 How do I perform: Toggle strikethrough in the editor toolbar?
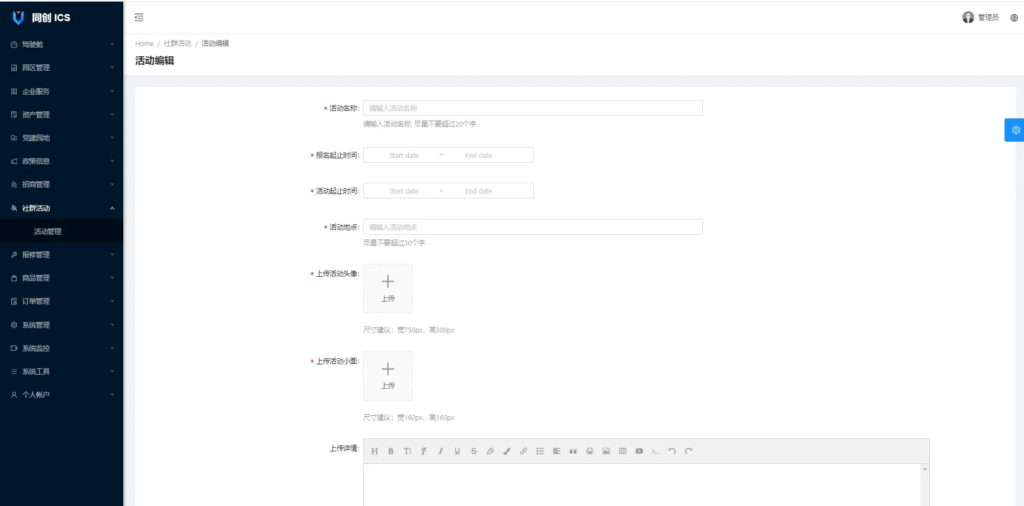coord(473,451)
